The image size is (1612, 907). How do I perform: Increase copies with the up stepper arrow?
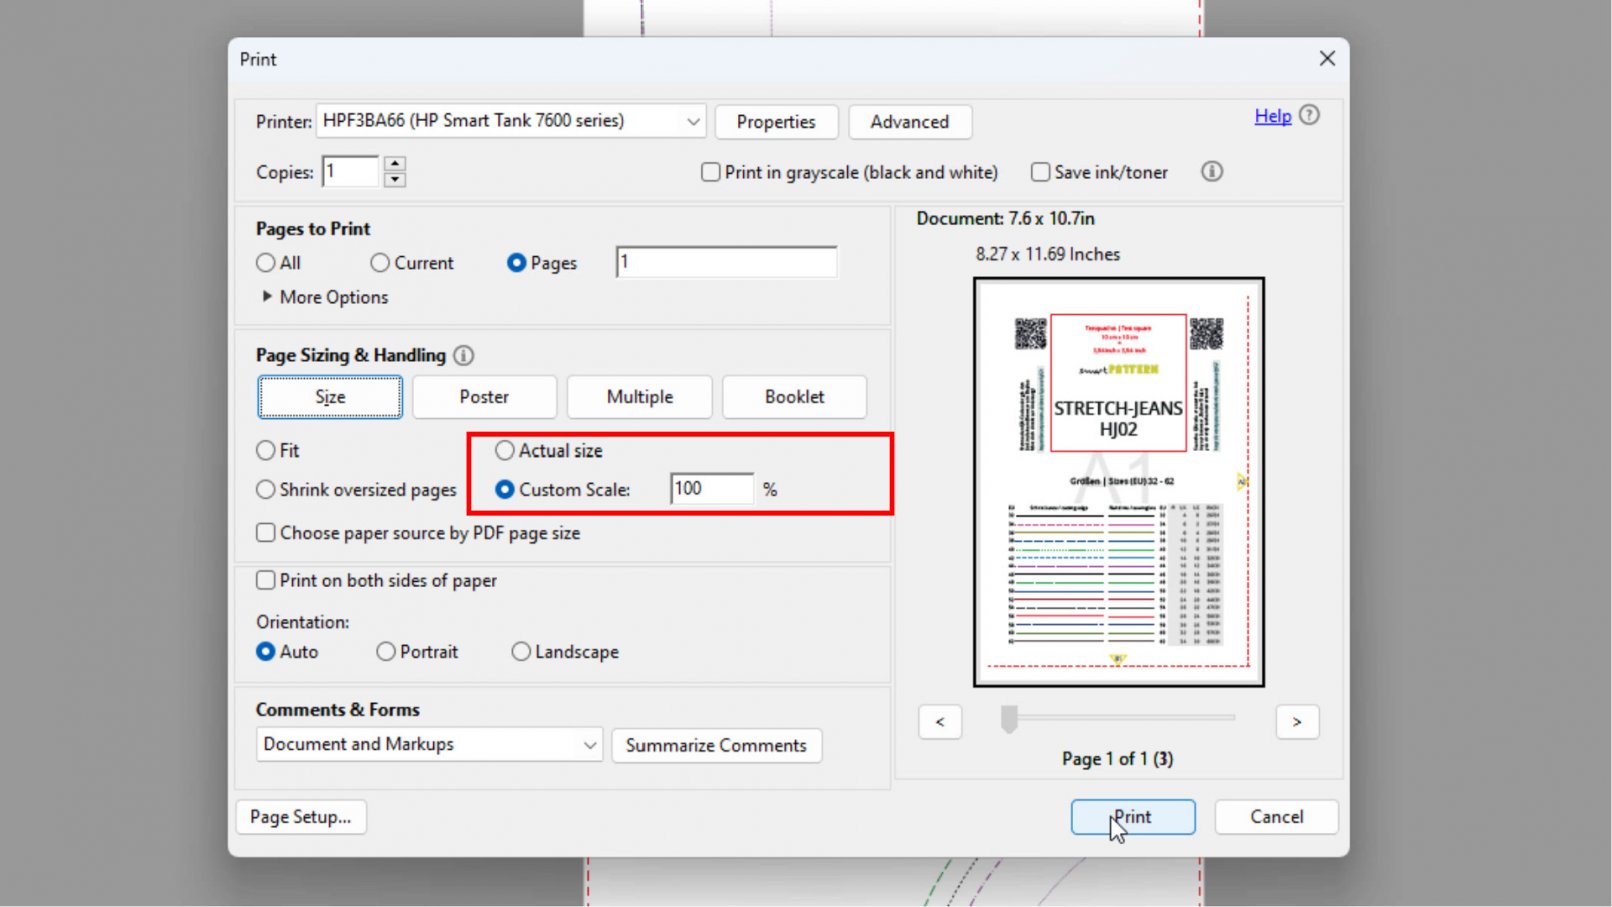point(394,164)
